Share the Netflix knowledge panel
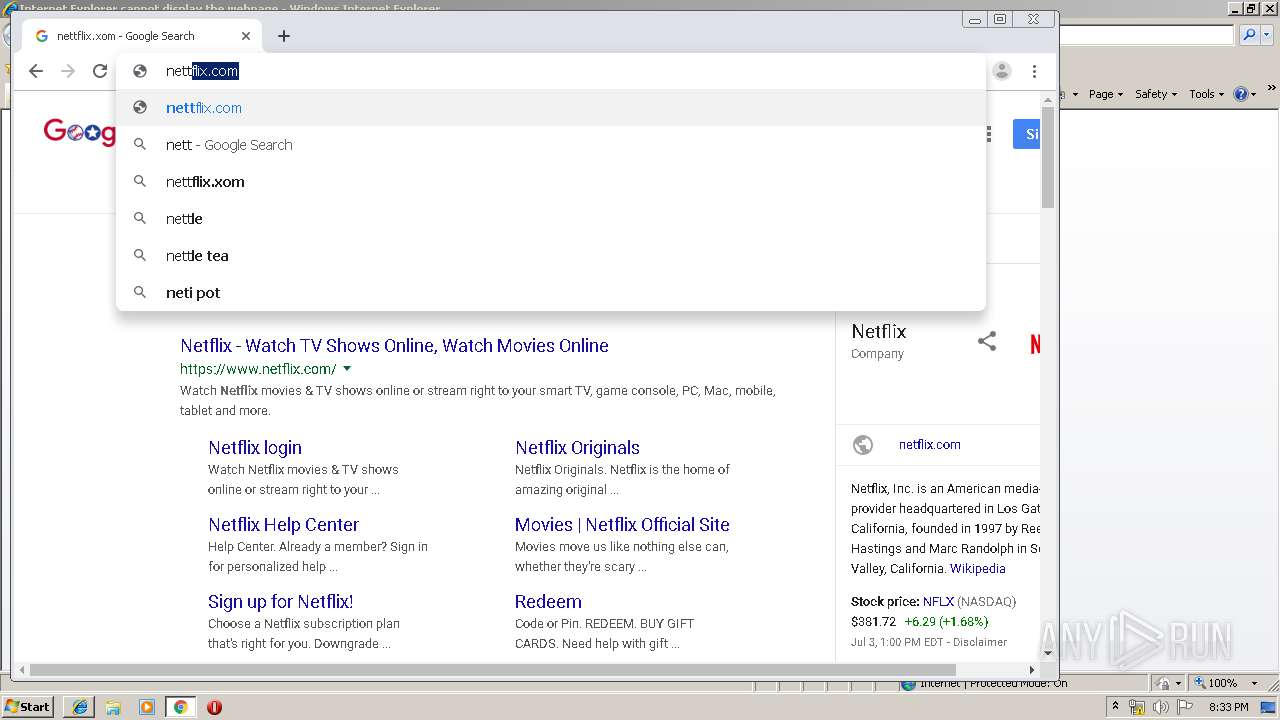Viewport: 1280px width, 720px height. pyautogui.click(x=987, y=341)
